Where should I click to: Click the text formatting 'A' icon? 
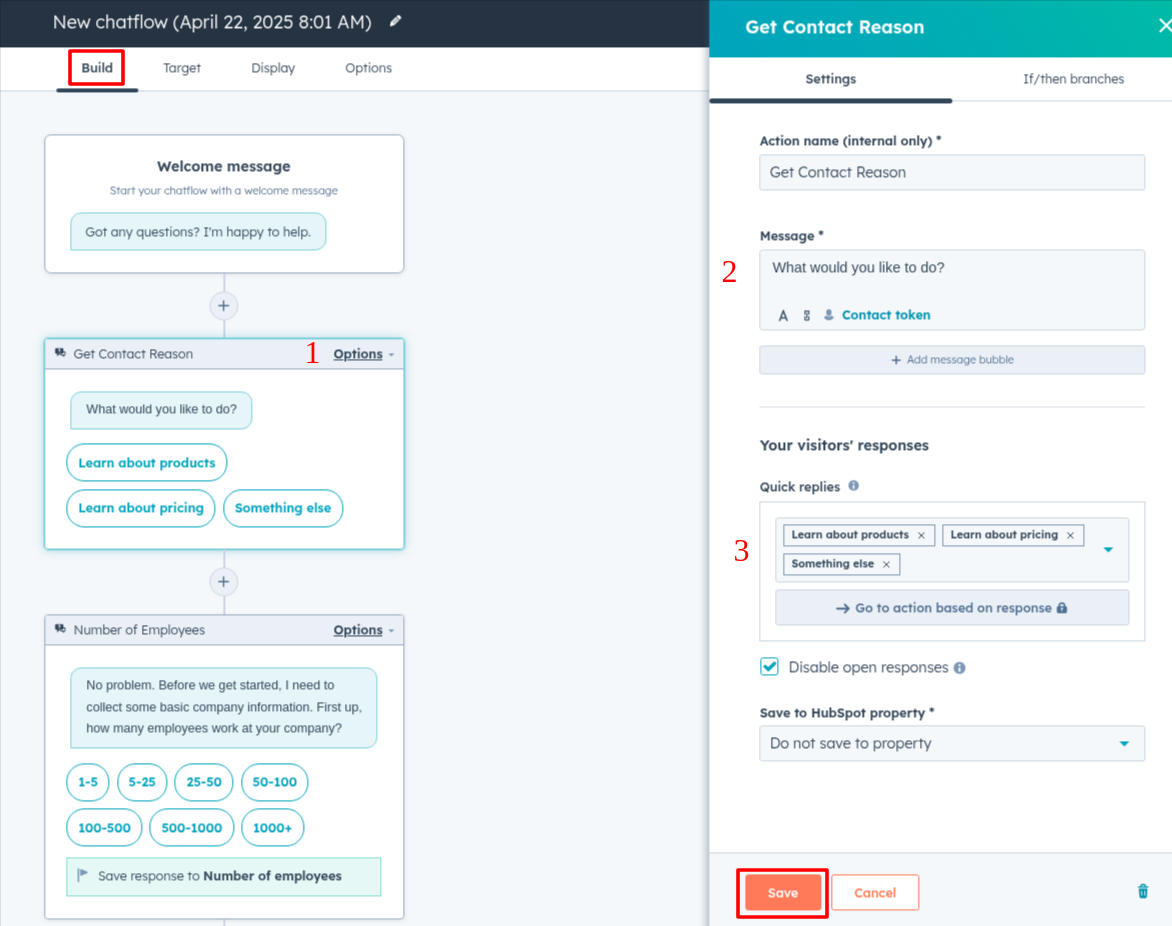[783, 315]
